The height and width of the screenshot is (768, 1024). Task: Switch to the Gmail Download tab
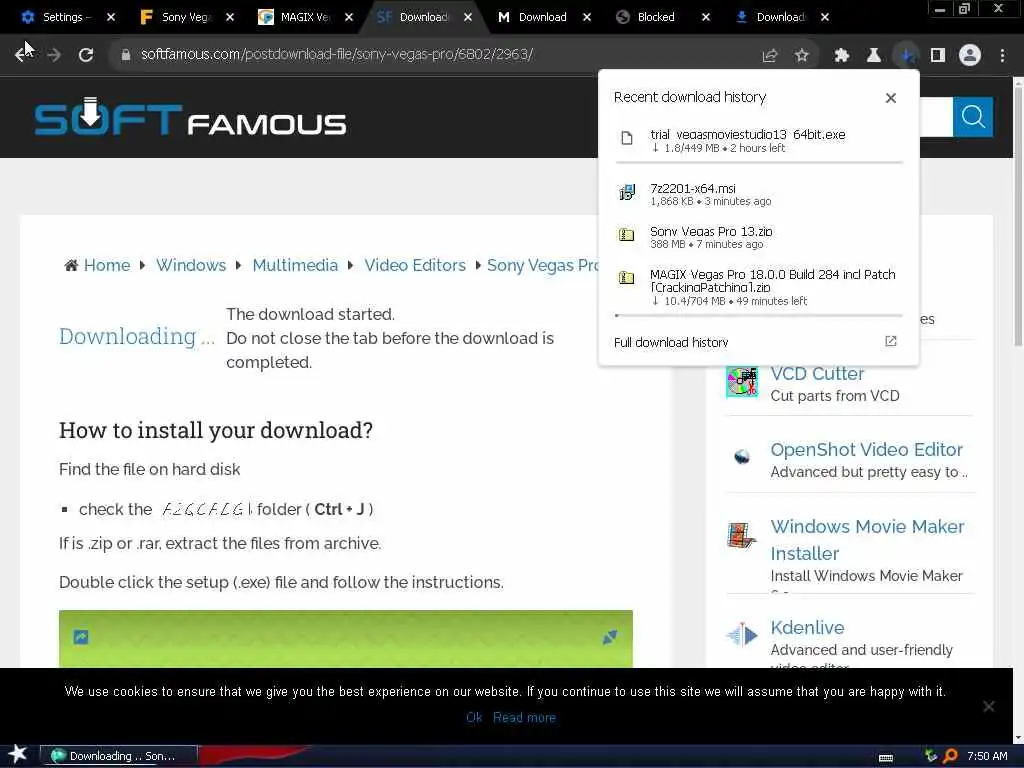point(534,17)
